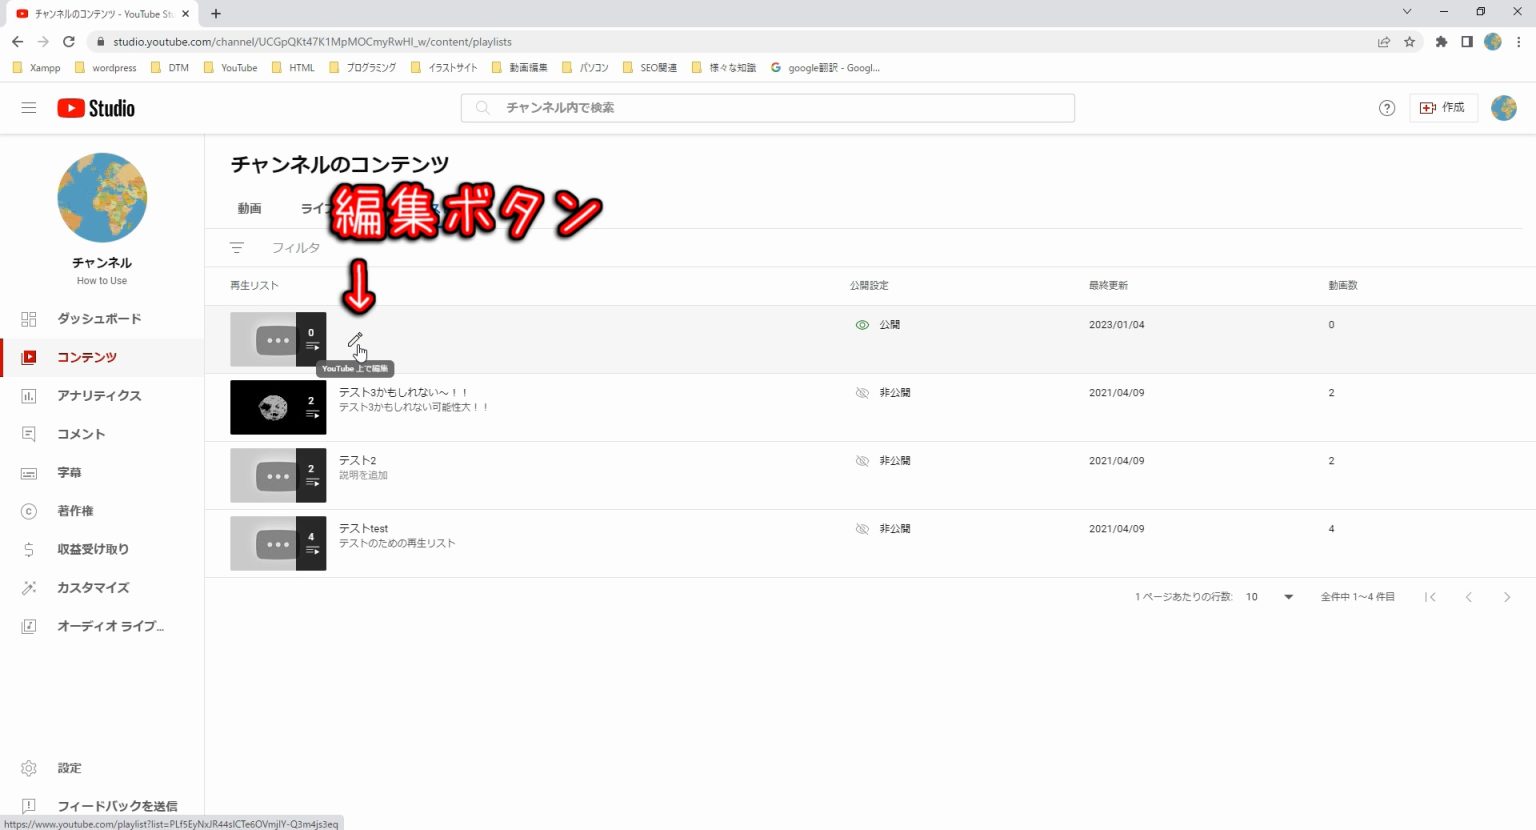
Task: Click private visibility icon for テストtest playlist
Action: coord(862,529)
